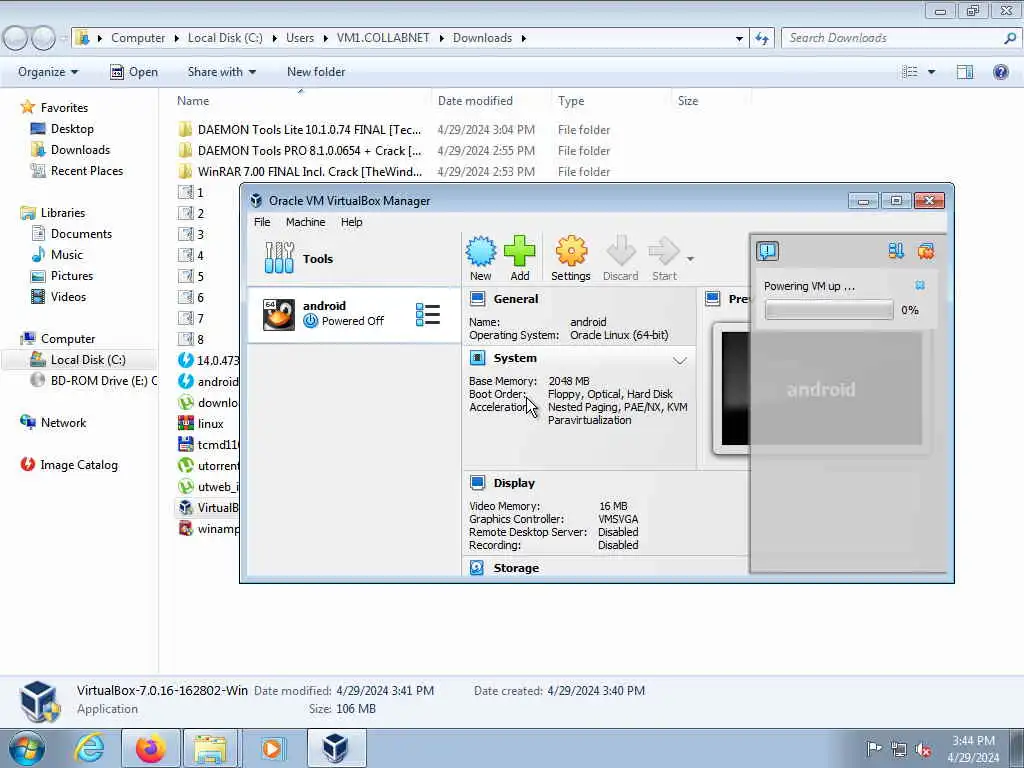Select the android VM penguin icon
This screenshot has height=768, width=1024.
(279, 314)
